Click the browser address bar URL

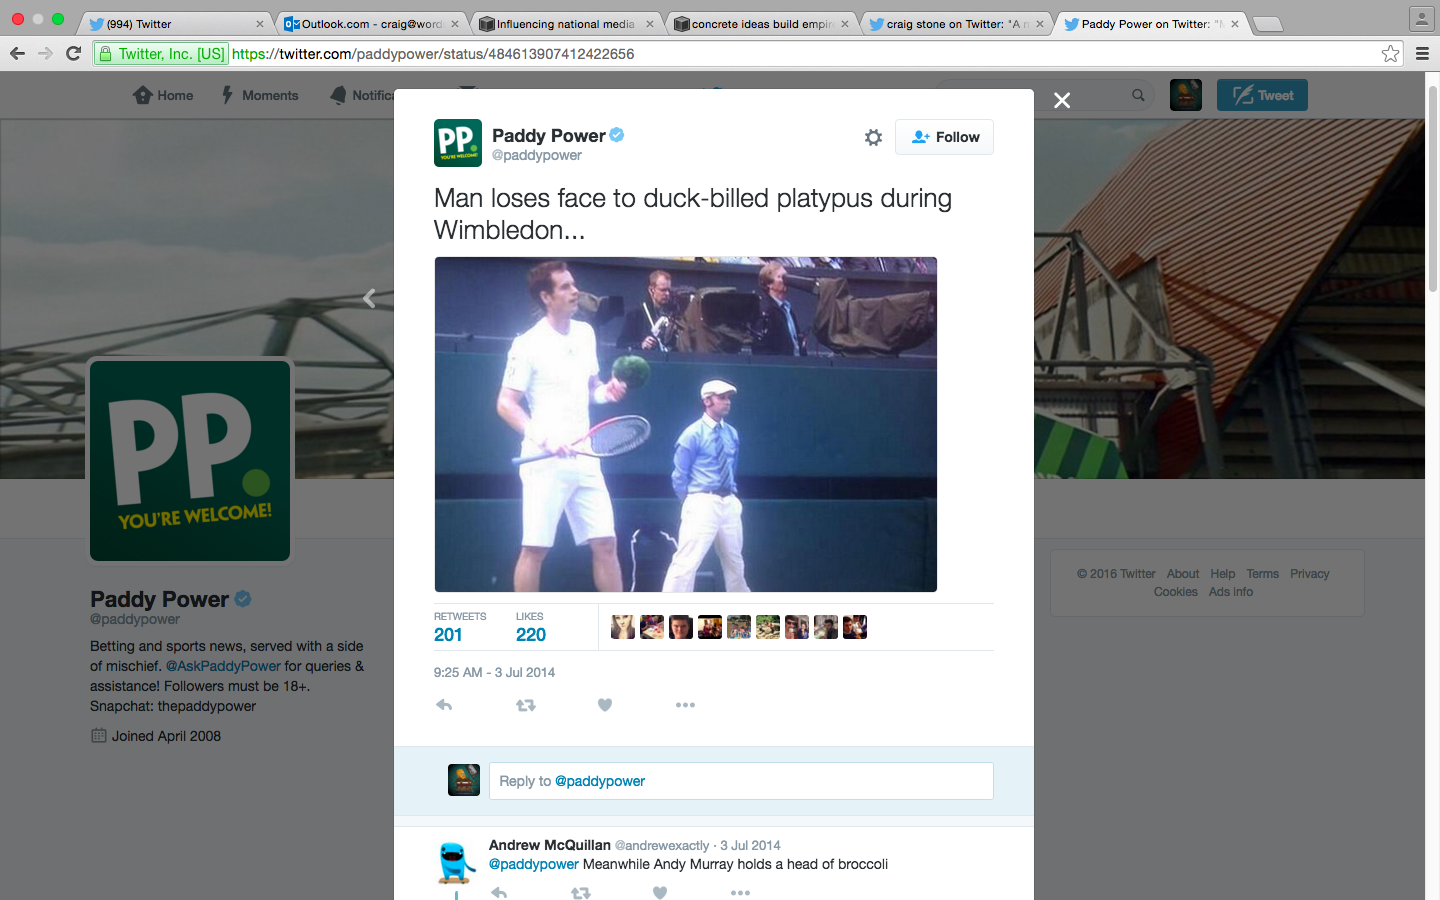(433, 54)
